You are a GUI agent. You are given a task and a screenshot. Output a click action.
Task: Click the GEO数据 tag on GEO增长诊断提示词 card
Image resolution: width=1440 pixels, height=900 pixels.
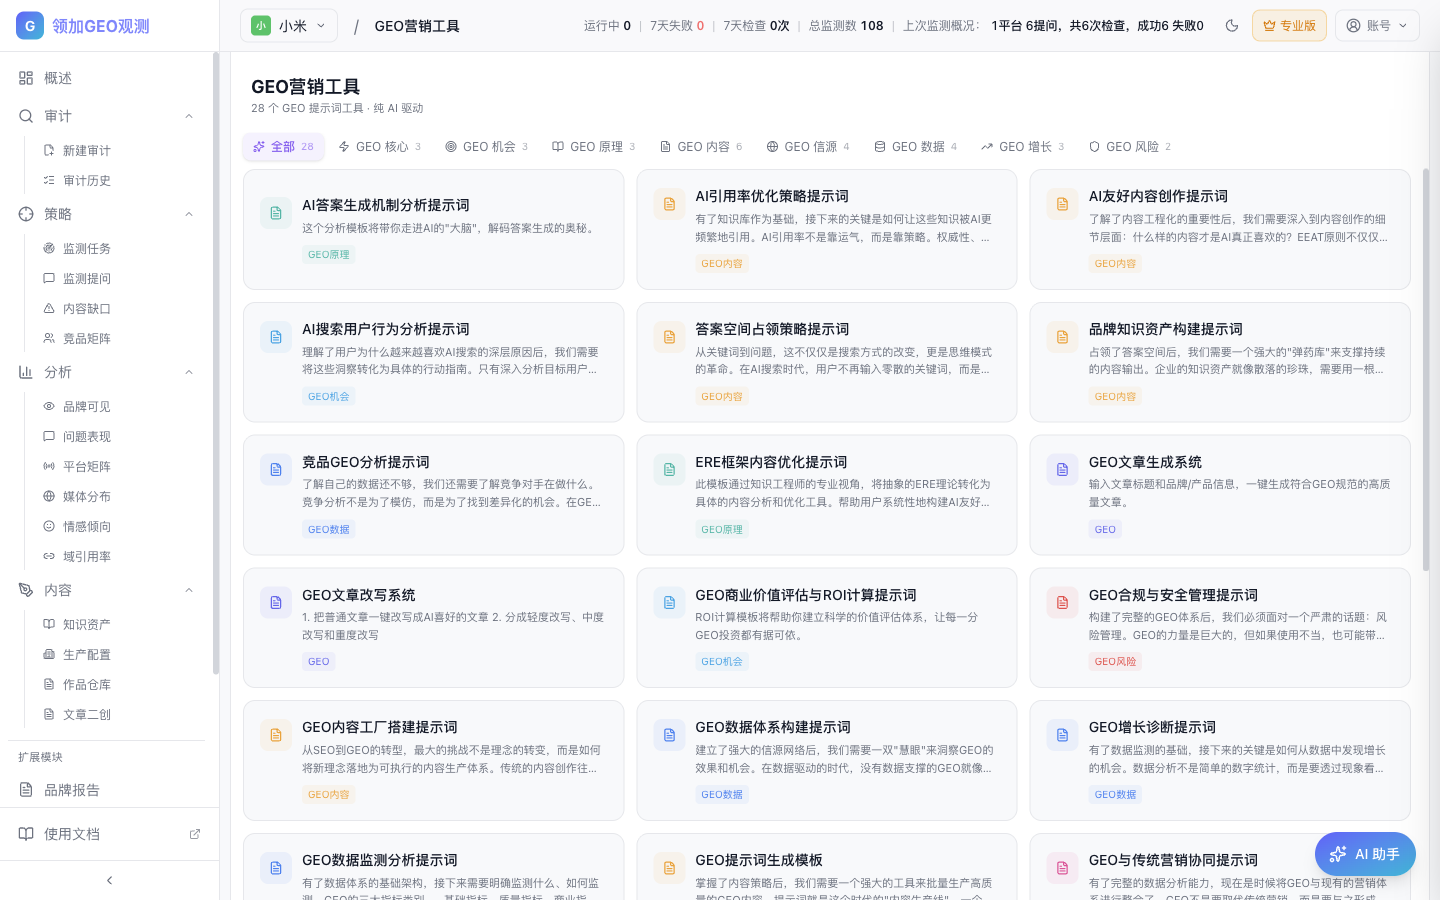click(x=1115, y=794)
